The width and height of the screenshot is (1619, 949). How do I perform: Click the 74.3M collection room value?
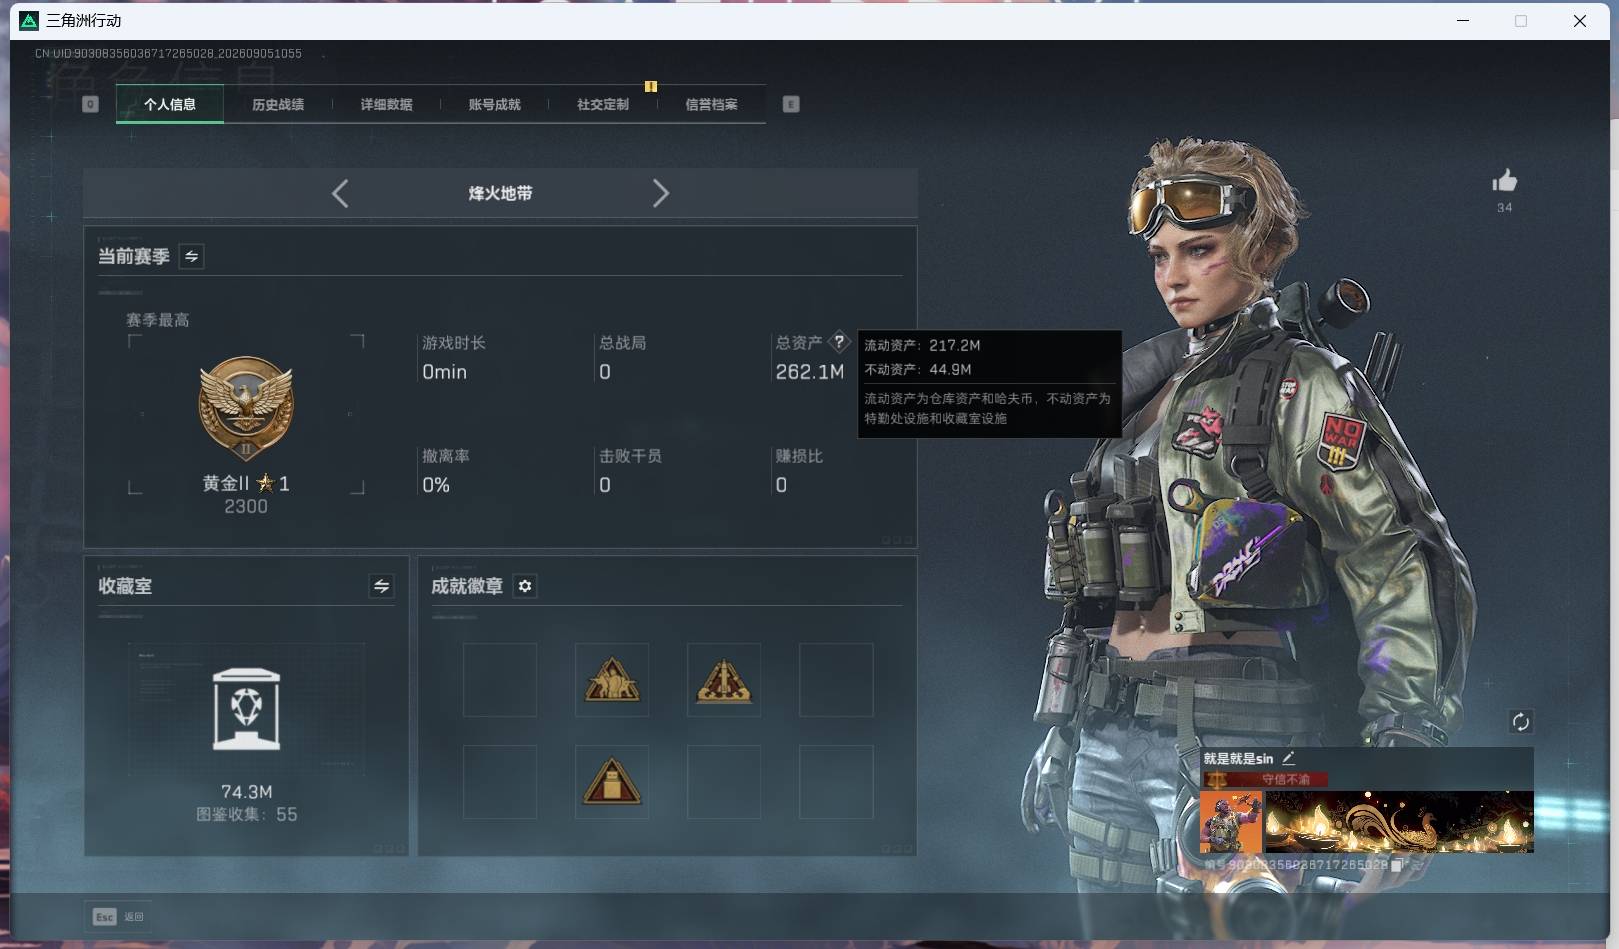point(246,792)
